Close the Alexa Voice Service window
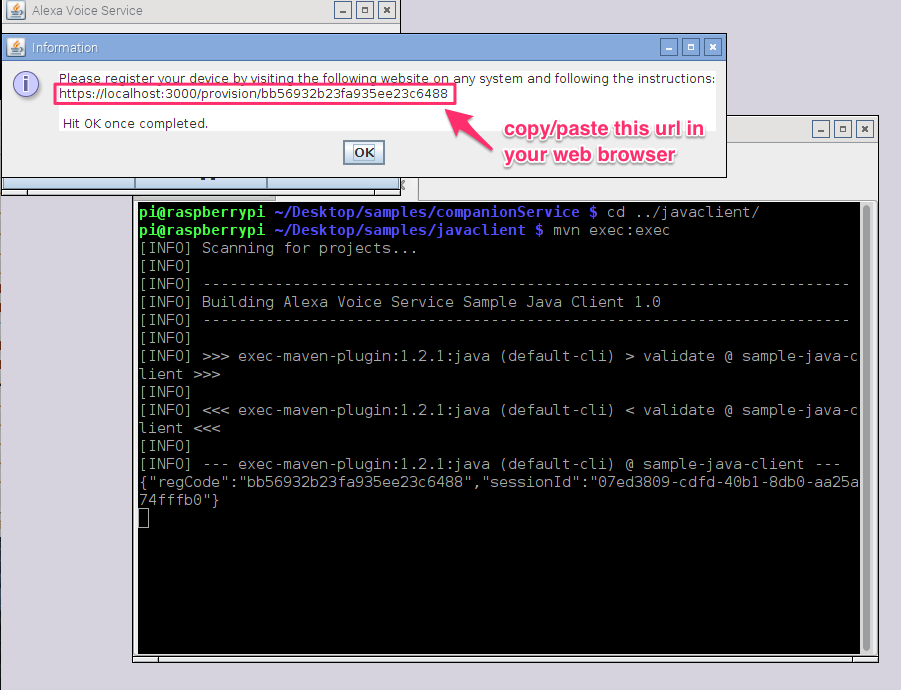901x690 pixels. point(387,10)
